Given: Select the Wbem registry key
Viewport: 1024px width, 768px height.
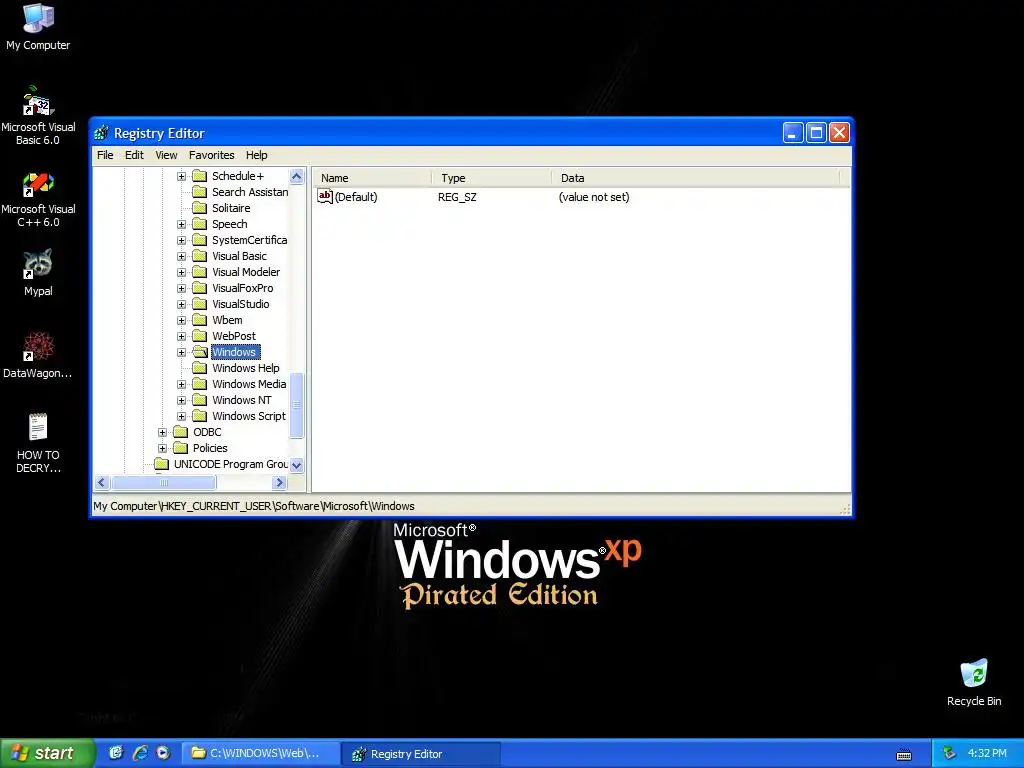Looking at the screenshot, I should pyautogui.click(x=227, y=320).
